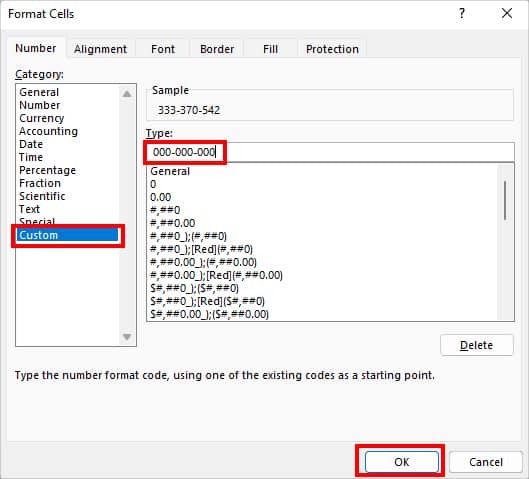
Task: Choose the General format code in list
Action: [x=170, y=171]
